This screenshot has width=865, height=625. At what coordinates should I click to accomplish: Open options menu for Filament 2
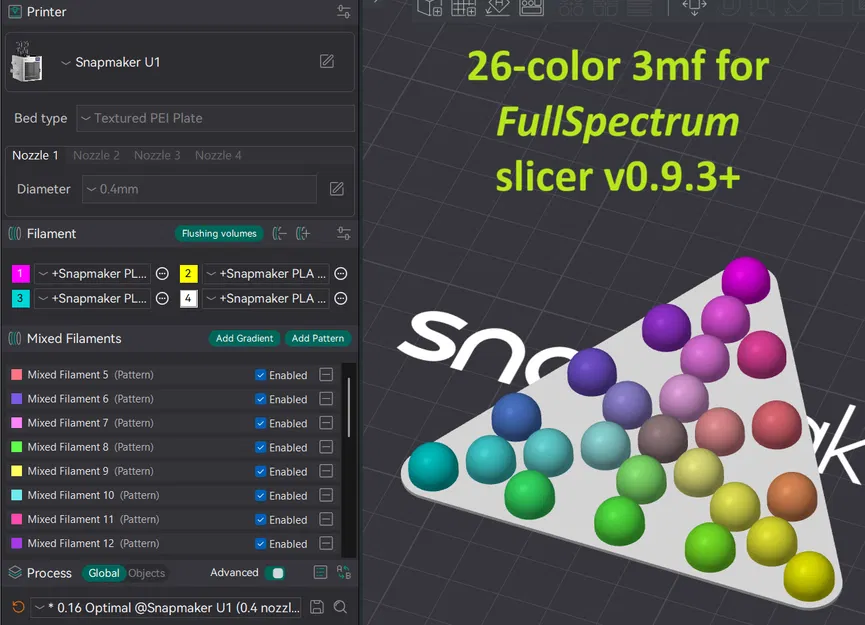(x=339, y=273)
